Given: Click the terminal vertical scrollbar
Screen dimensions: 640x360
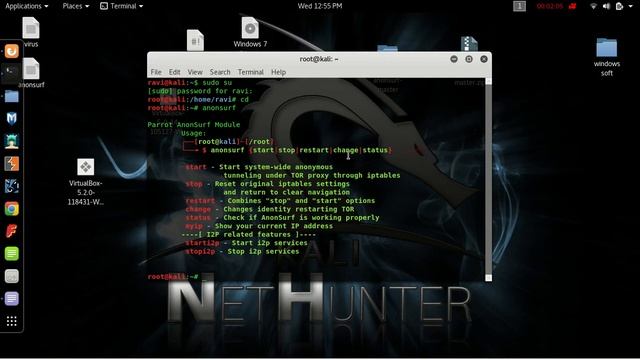Looking at the screenshot, I should click(x=488, y=180).
